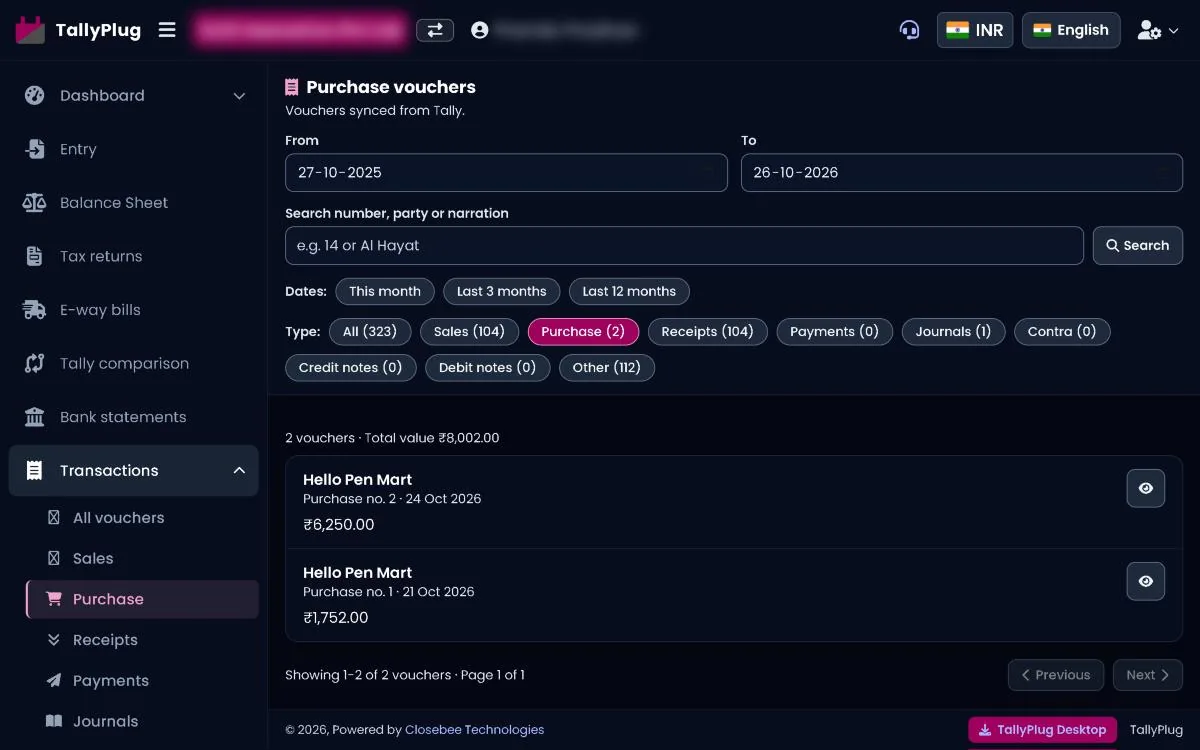Image resolution: width=1200 pixels, height=750 pixels.
Task: Toggle the hamburger sidebar menu
Action: click(x=167, y=30)
